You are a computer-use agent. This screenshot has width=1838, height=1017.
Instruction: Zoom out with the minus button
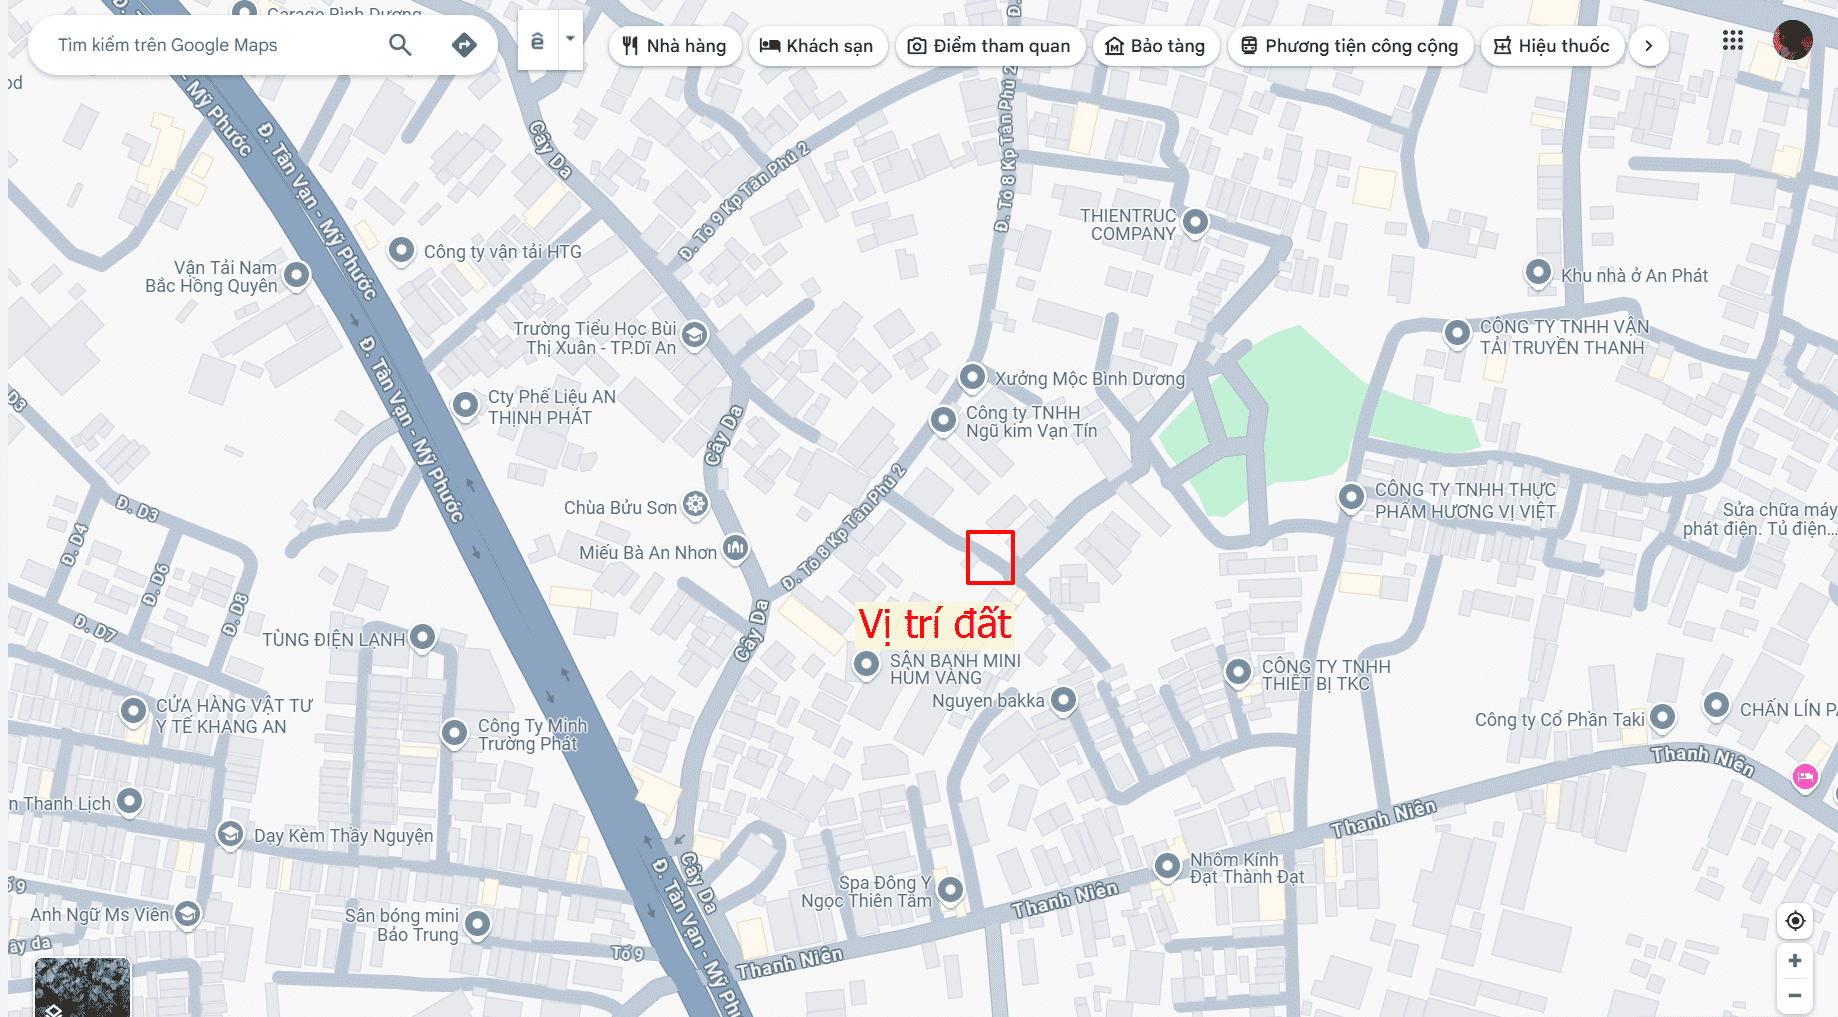tap(1795, 996)
